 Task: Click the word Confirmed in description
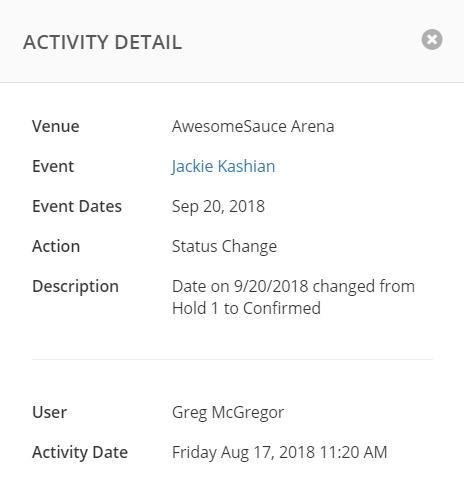(x=282, y=308)
